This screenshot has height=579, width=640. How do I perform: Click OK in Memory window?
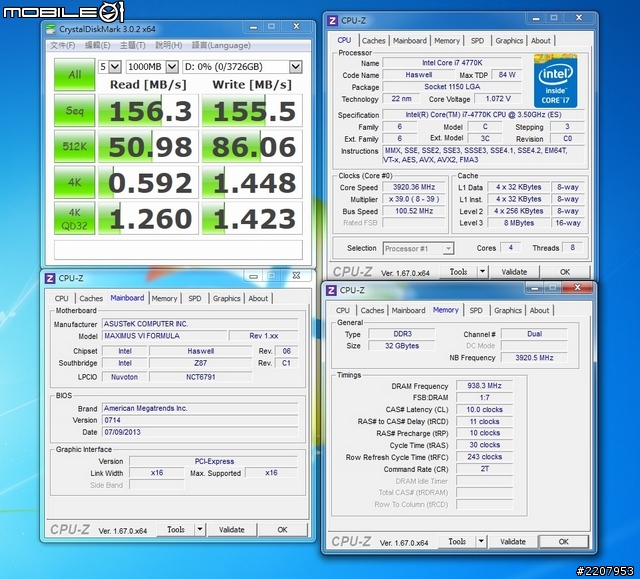pos(564,542)
